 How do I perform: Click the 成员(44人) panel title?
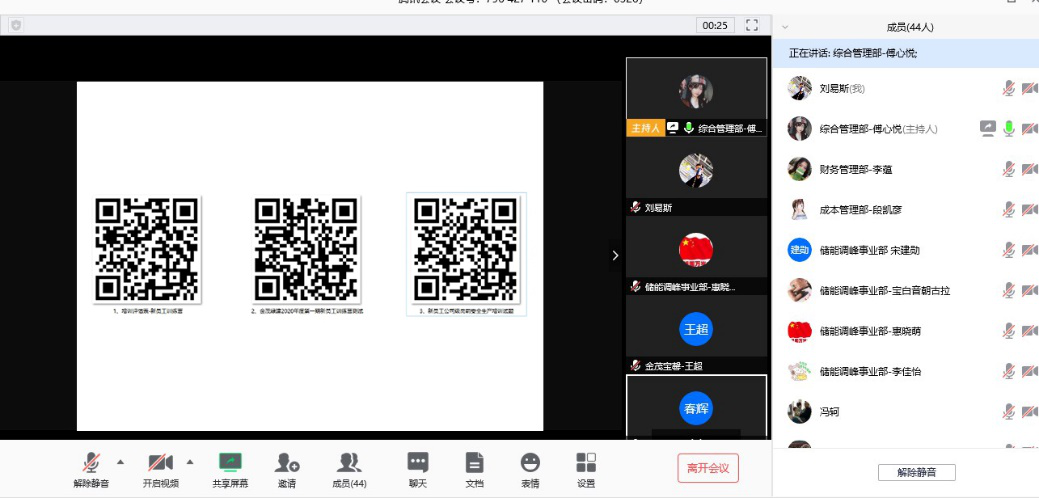coord(910,27)
